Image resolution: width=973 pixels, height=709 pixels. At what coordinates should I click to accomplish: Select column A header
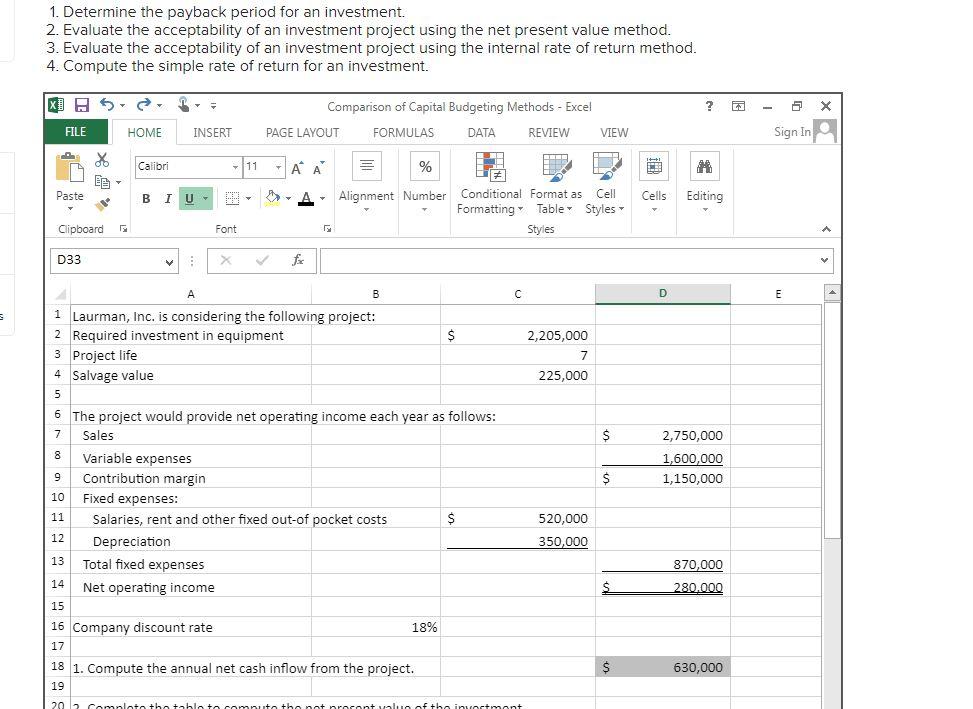191,294
